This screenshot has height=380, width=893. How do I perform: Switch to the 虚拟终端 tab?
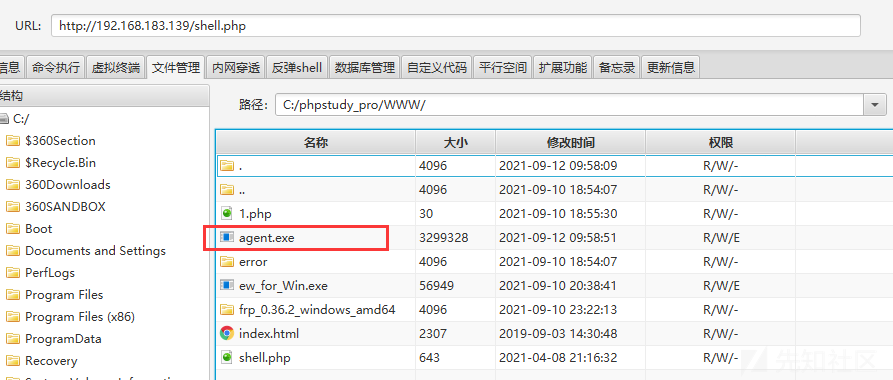(x=116, y=67)
